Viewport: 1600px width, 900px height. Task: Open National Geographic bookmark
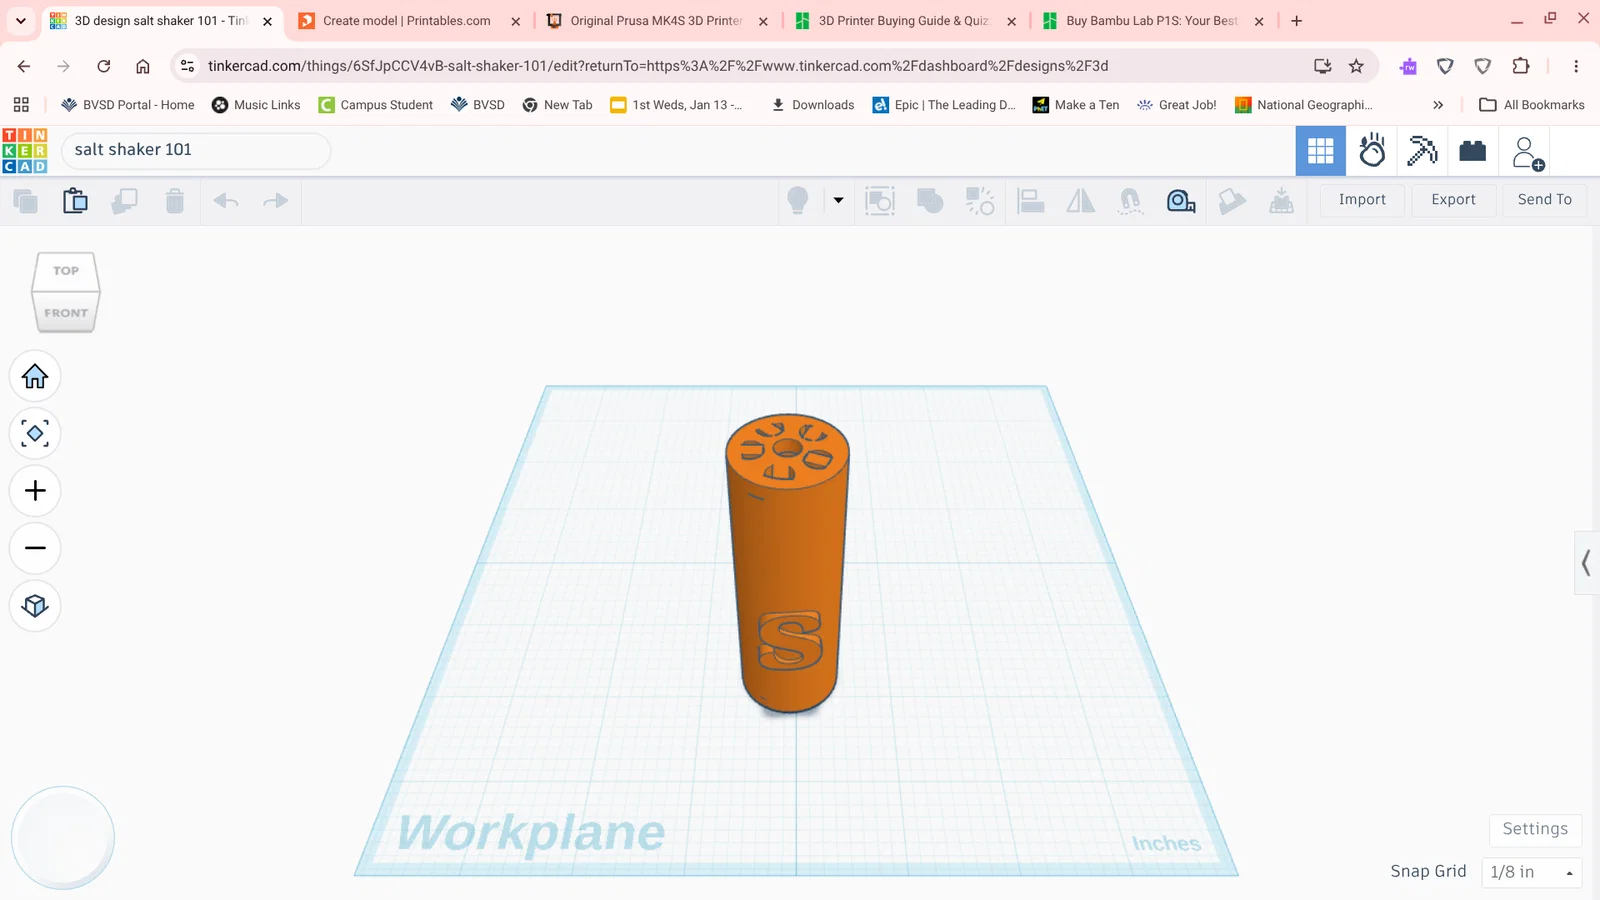(1304, 105)
